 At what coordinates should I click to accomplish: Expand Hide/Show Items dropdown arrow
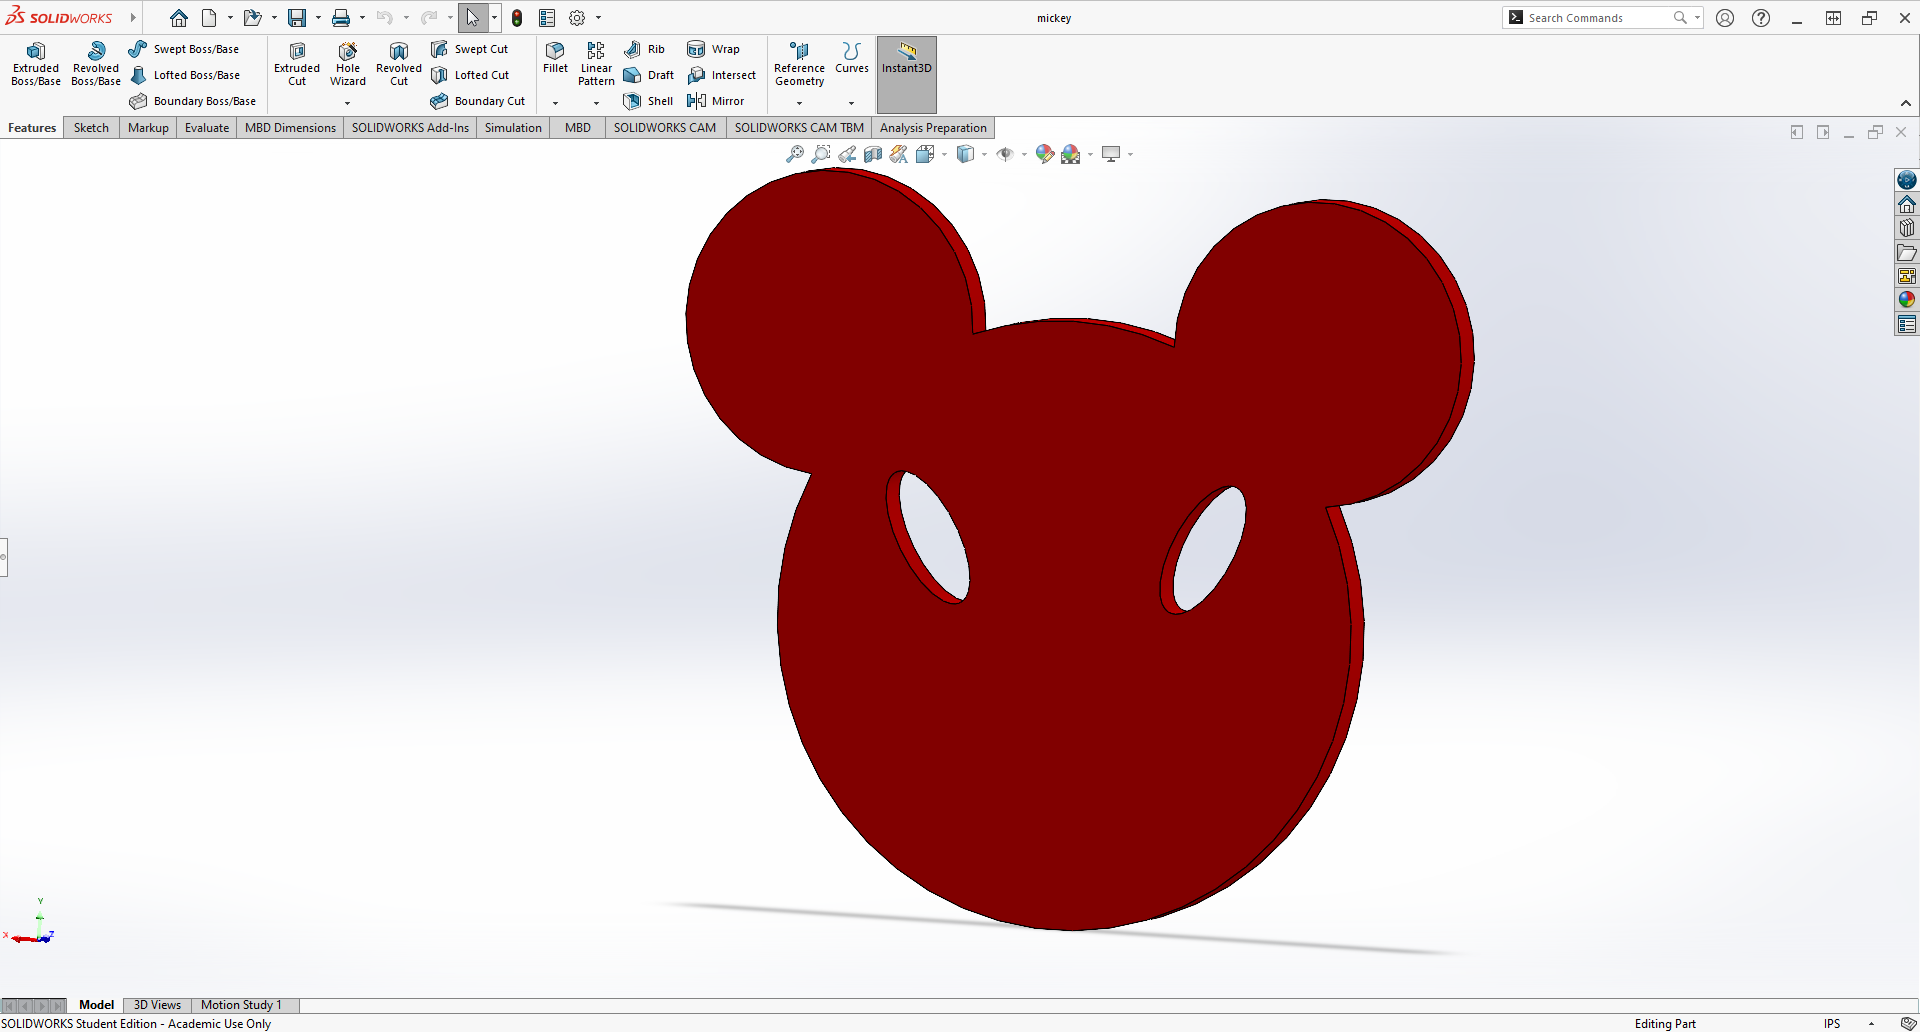tap(1024, 154)
